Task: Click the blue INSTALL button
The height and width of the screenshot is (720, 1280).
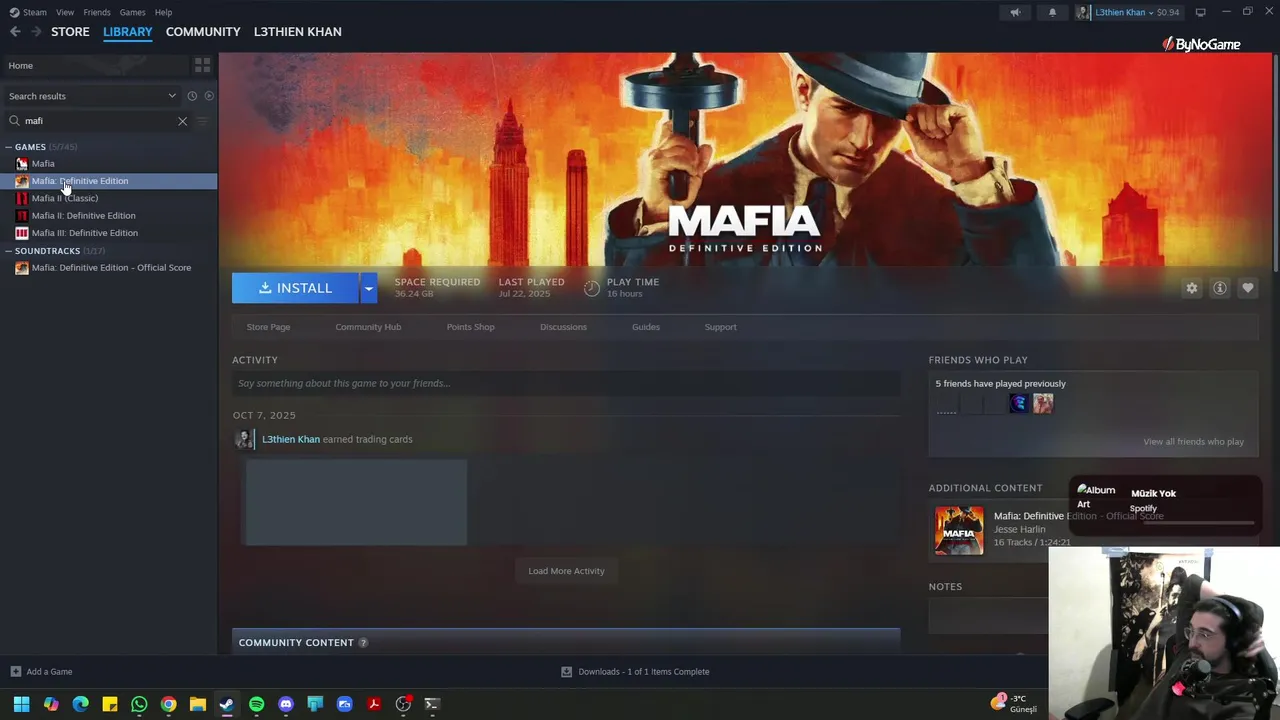Action: point(295,288)
